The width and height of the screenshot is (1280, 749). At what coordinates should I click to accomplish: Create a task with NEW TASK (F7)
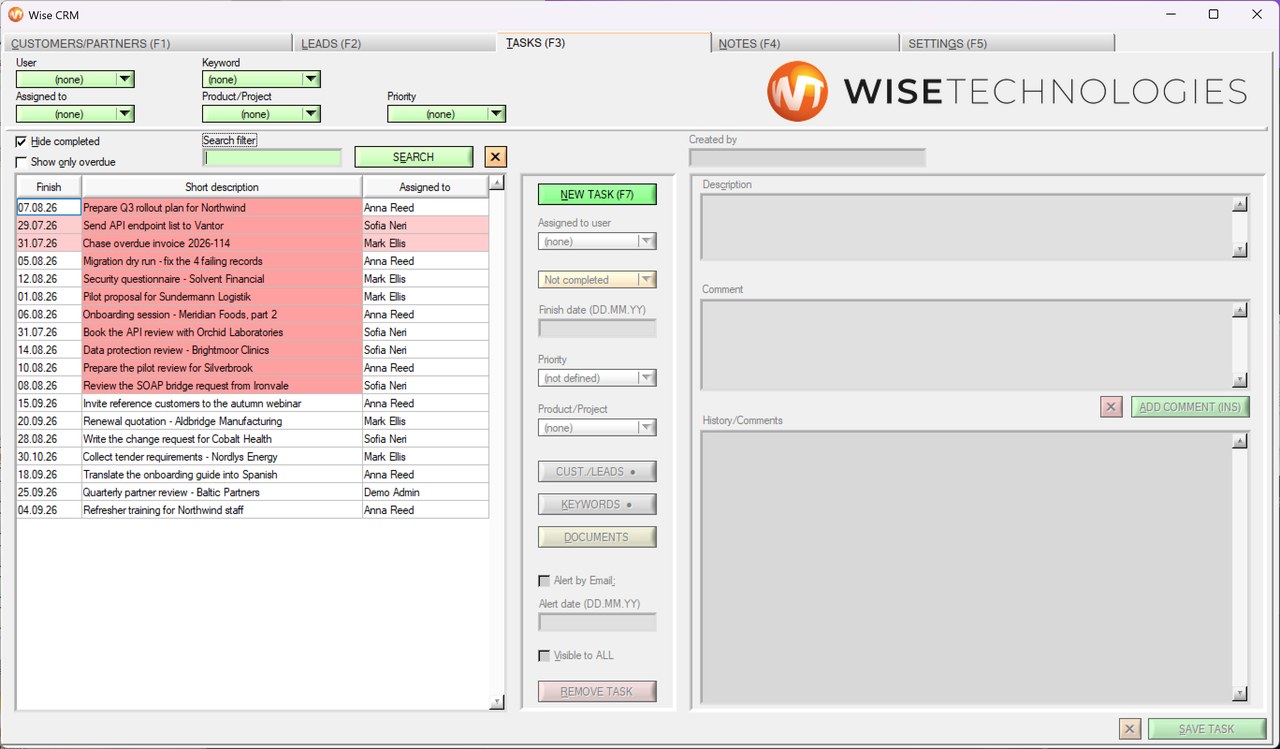(597, 195)
